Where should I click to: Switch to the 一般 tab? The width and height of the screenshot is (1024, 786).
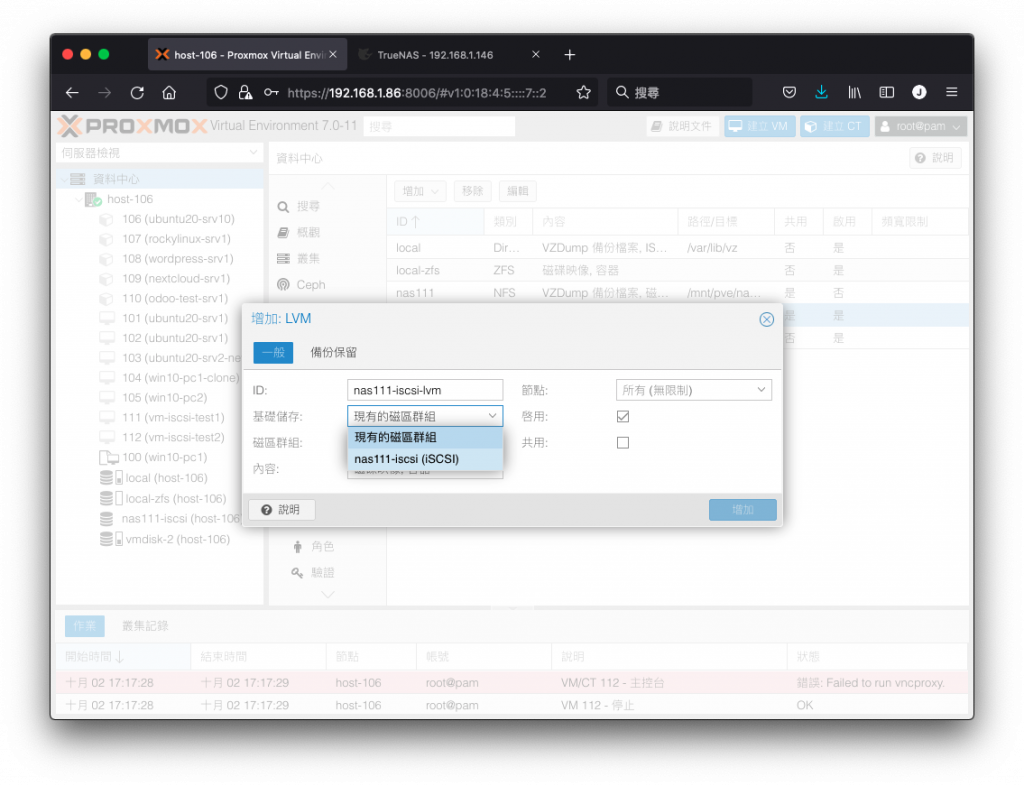tap(273, 353)
